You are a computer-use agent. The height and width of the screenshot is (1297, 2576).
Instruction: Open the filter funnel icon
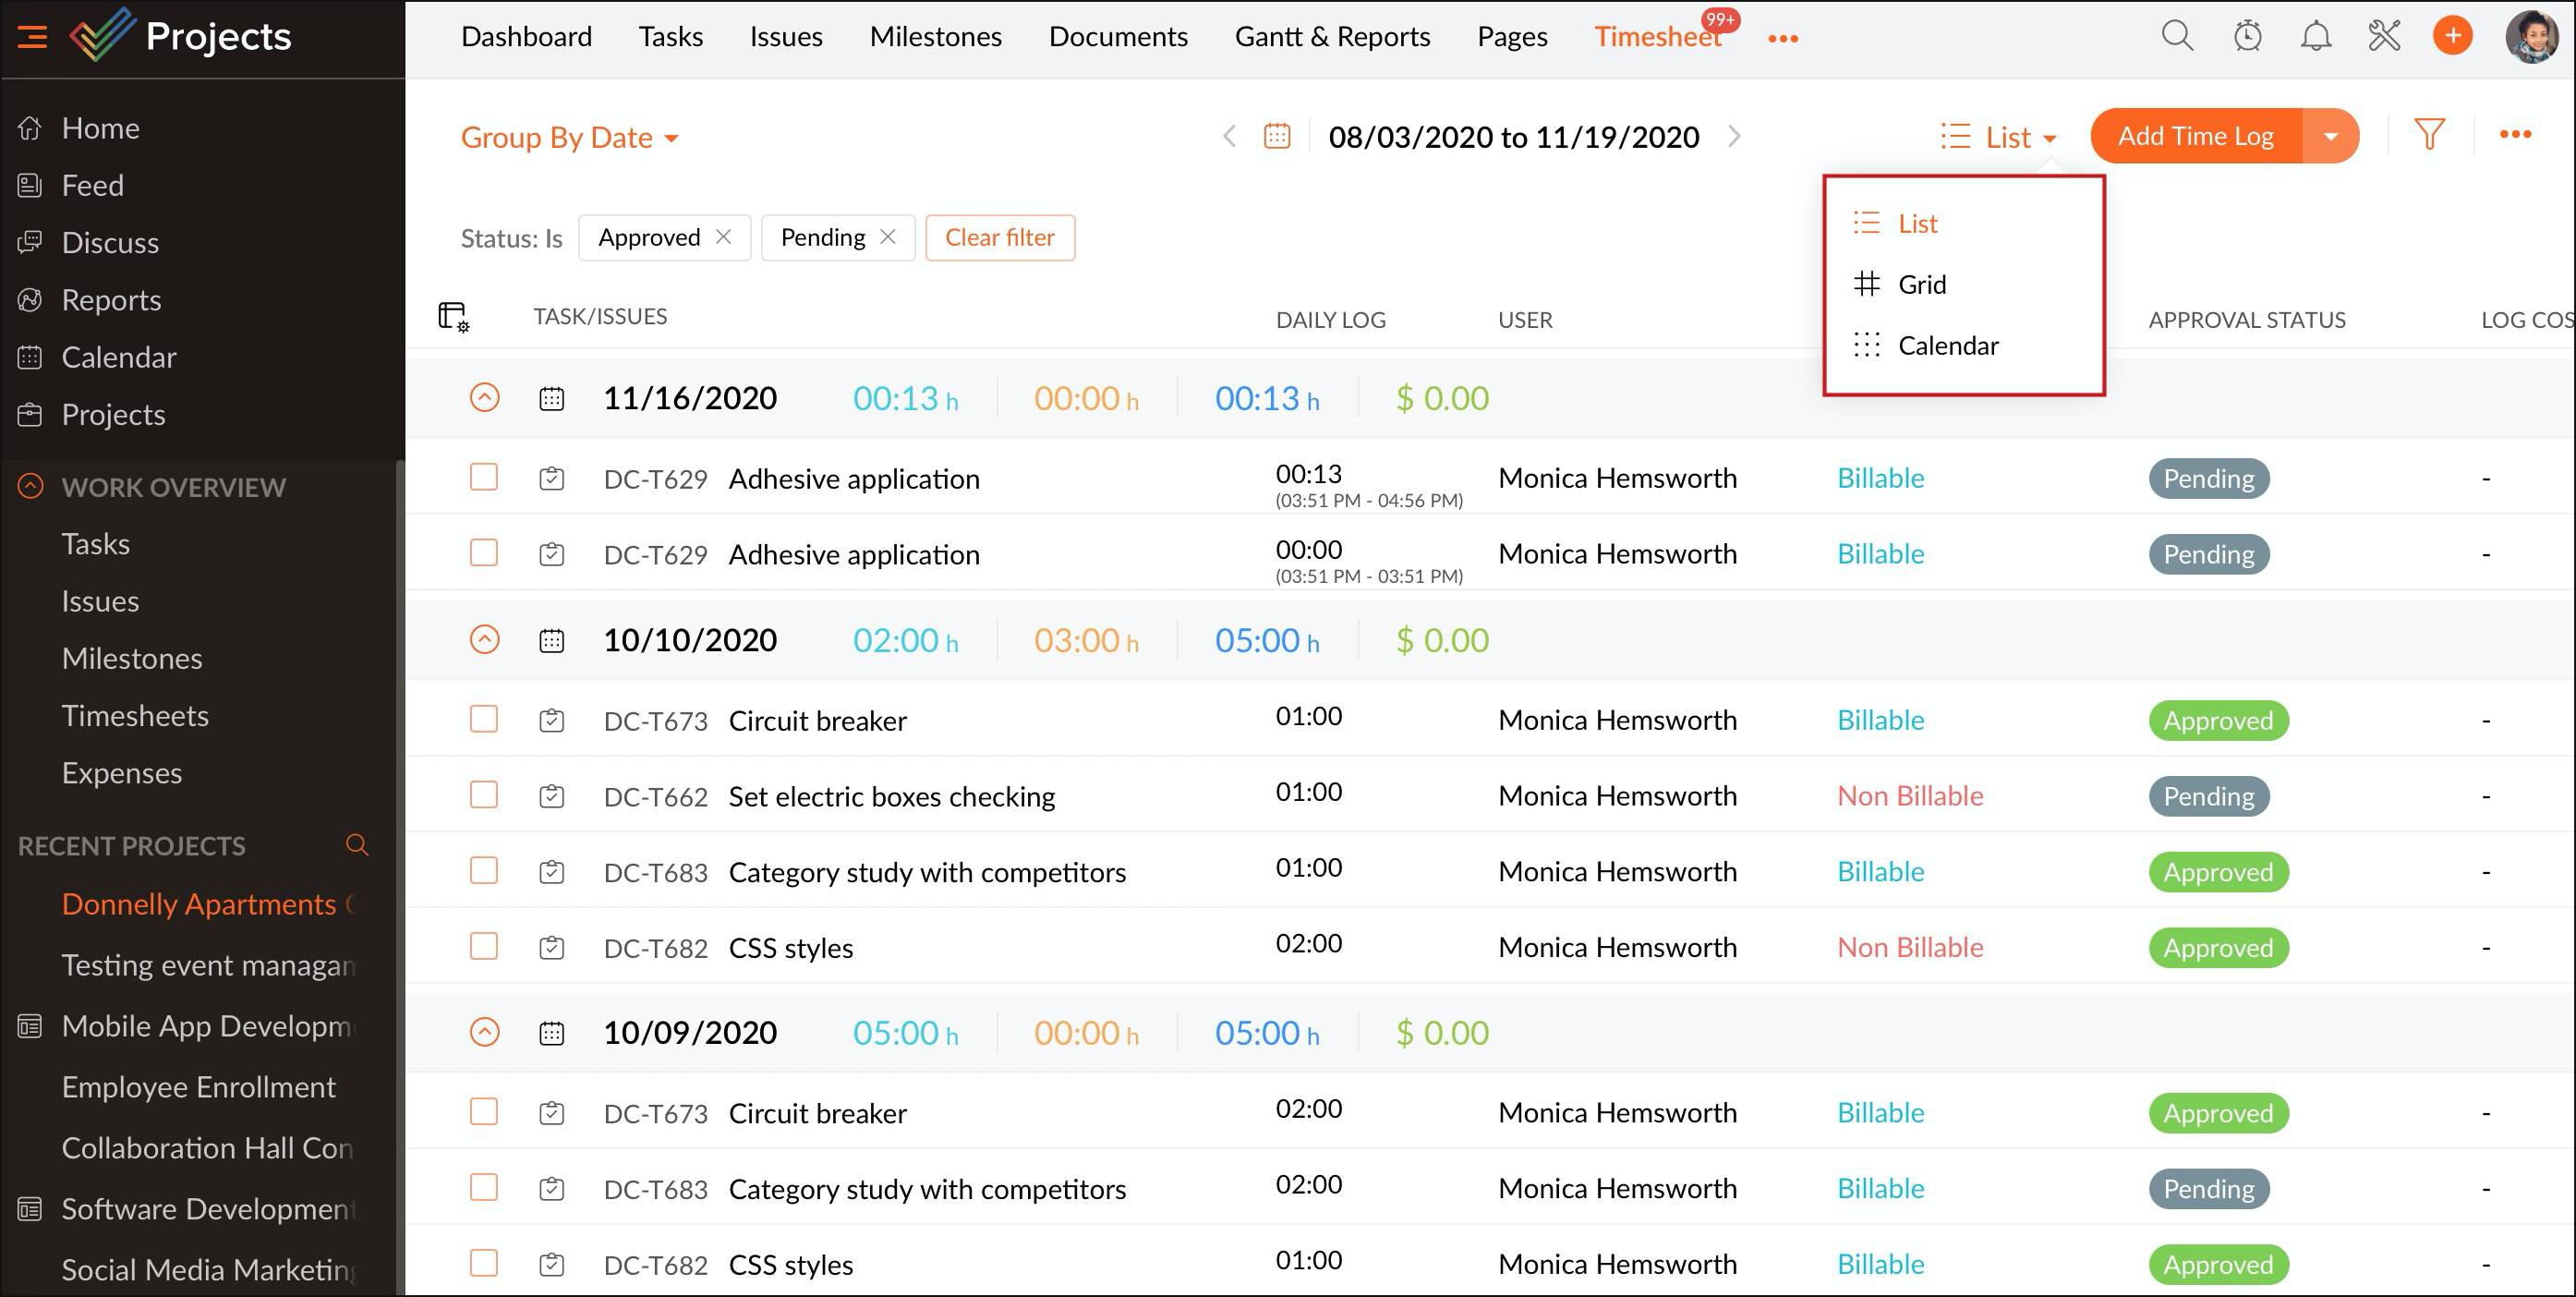pos(2429,135)
